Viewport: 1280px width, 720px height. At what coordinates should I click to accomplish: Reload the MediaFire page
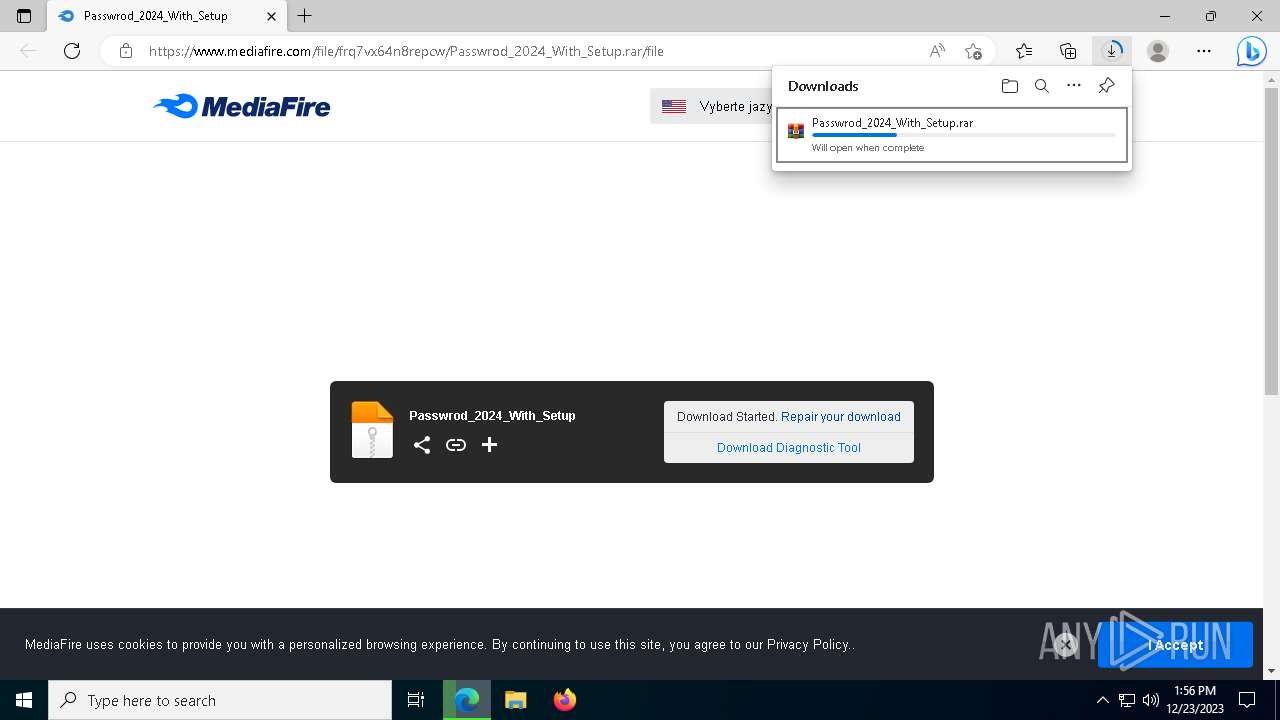(x=72, y=51)
